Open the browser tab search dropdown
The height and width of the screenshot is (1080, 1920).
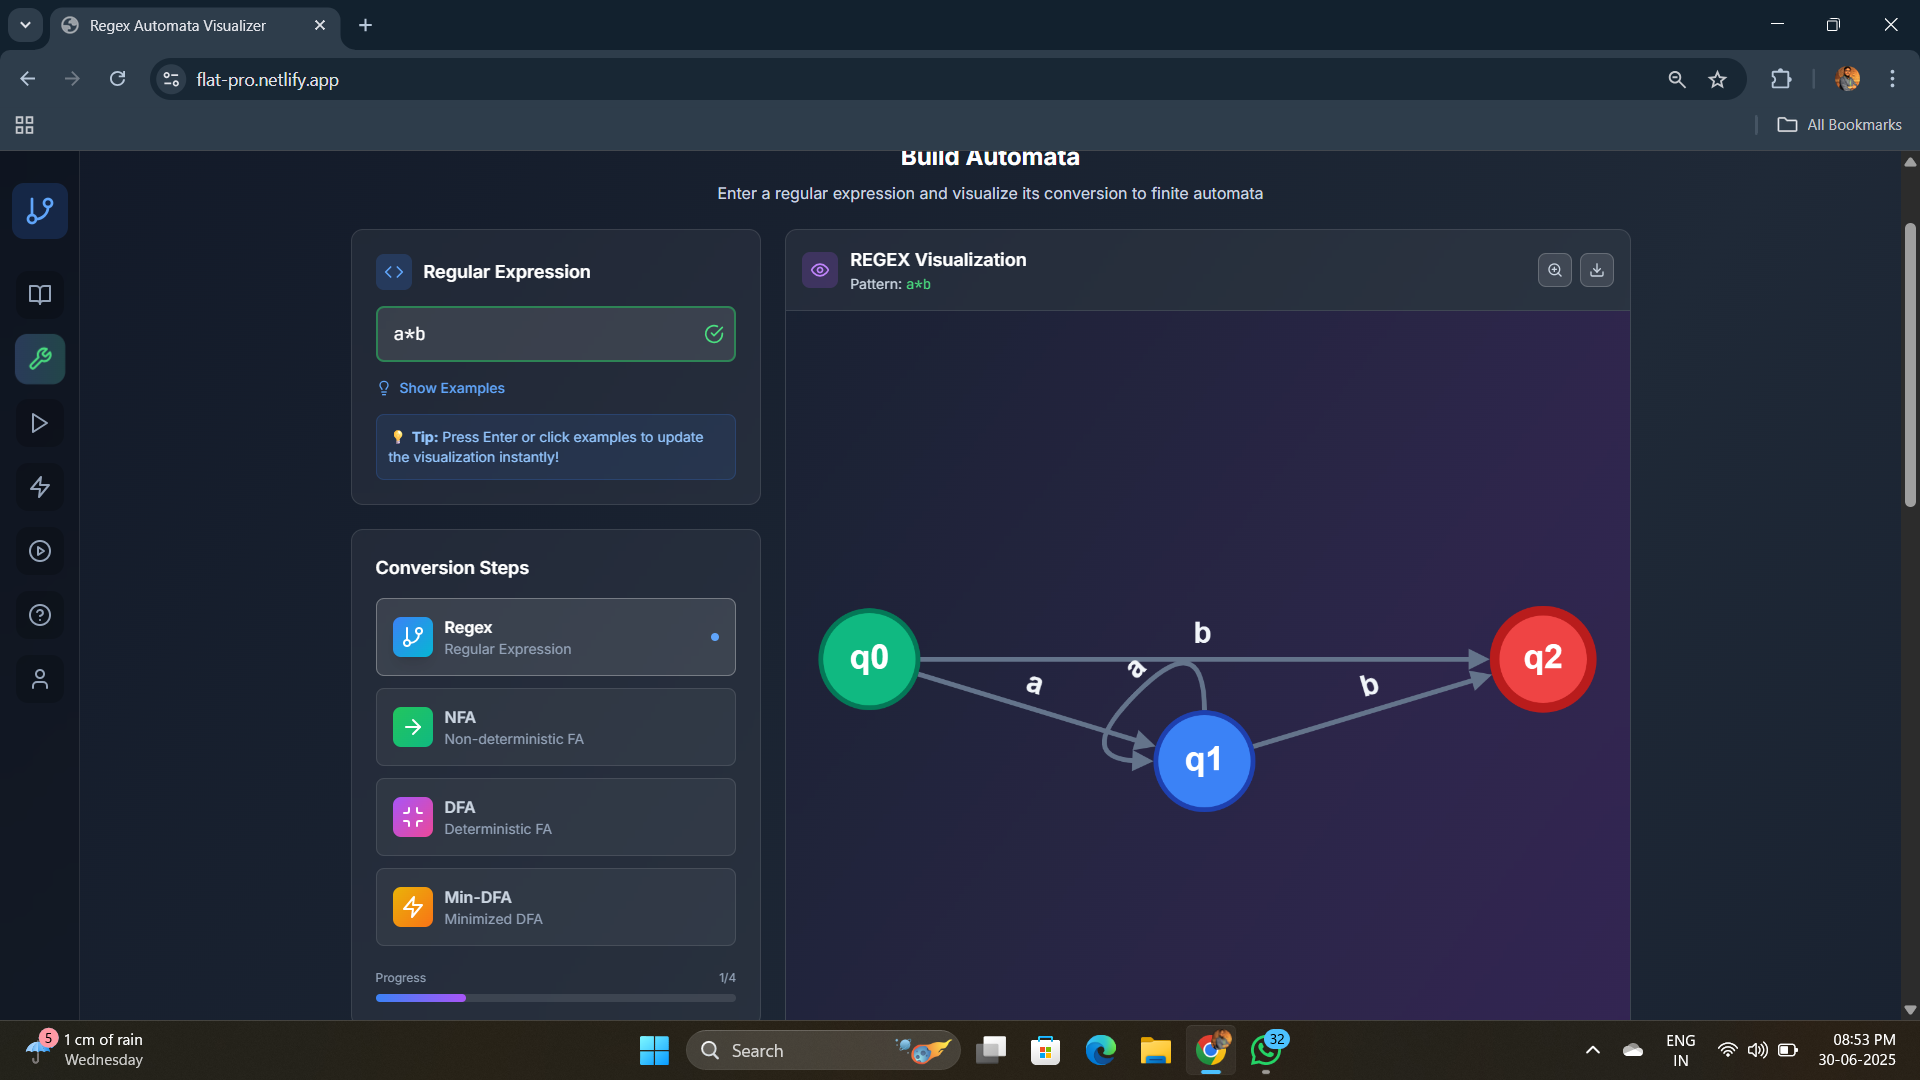(x=25, y=25)
